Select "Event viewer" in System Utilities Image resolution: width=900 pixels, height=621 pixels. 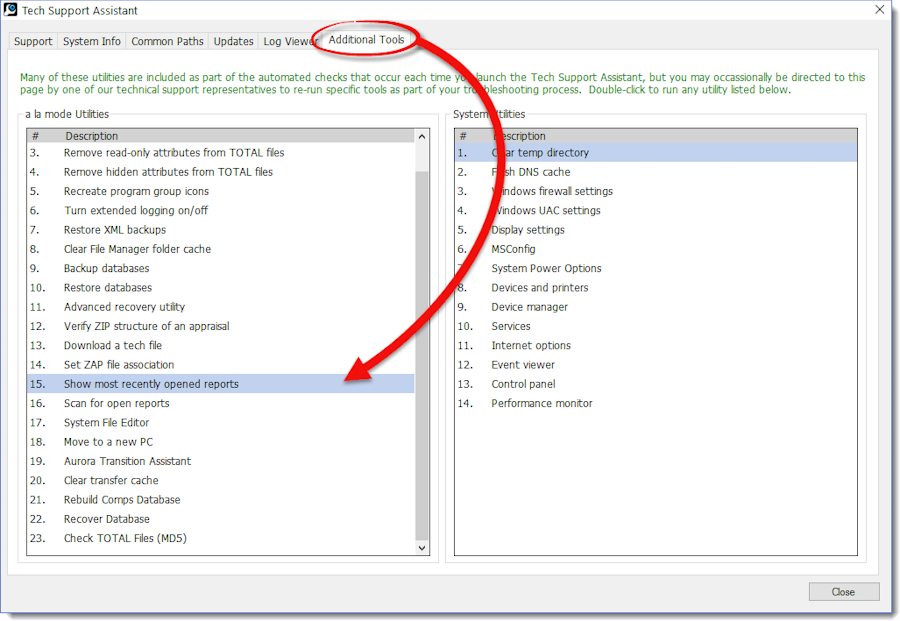[x=655, y=365]
